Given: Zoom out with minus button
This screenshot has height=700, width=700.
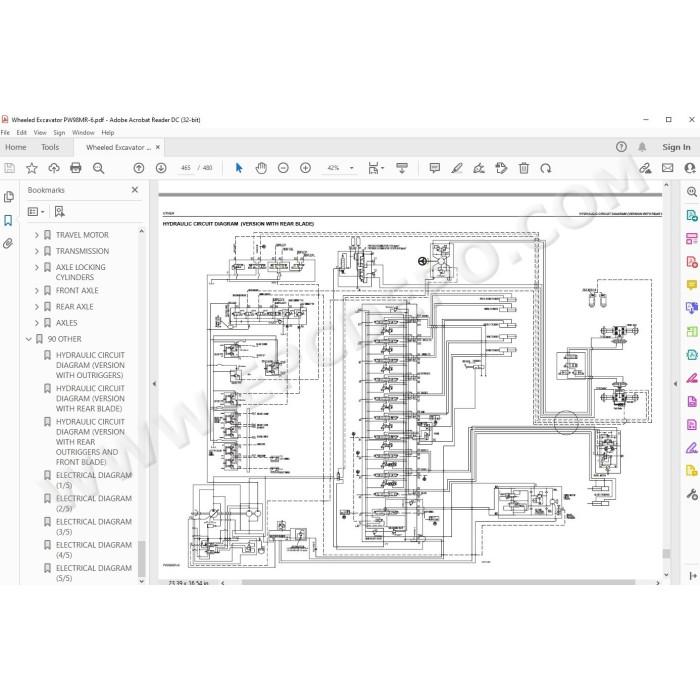Looking at the screenshot, I should (x=283, y=168).
